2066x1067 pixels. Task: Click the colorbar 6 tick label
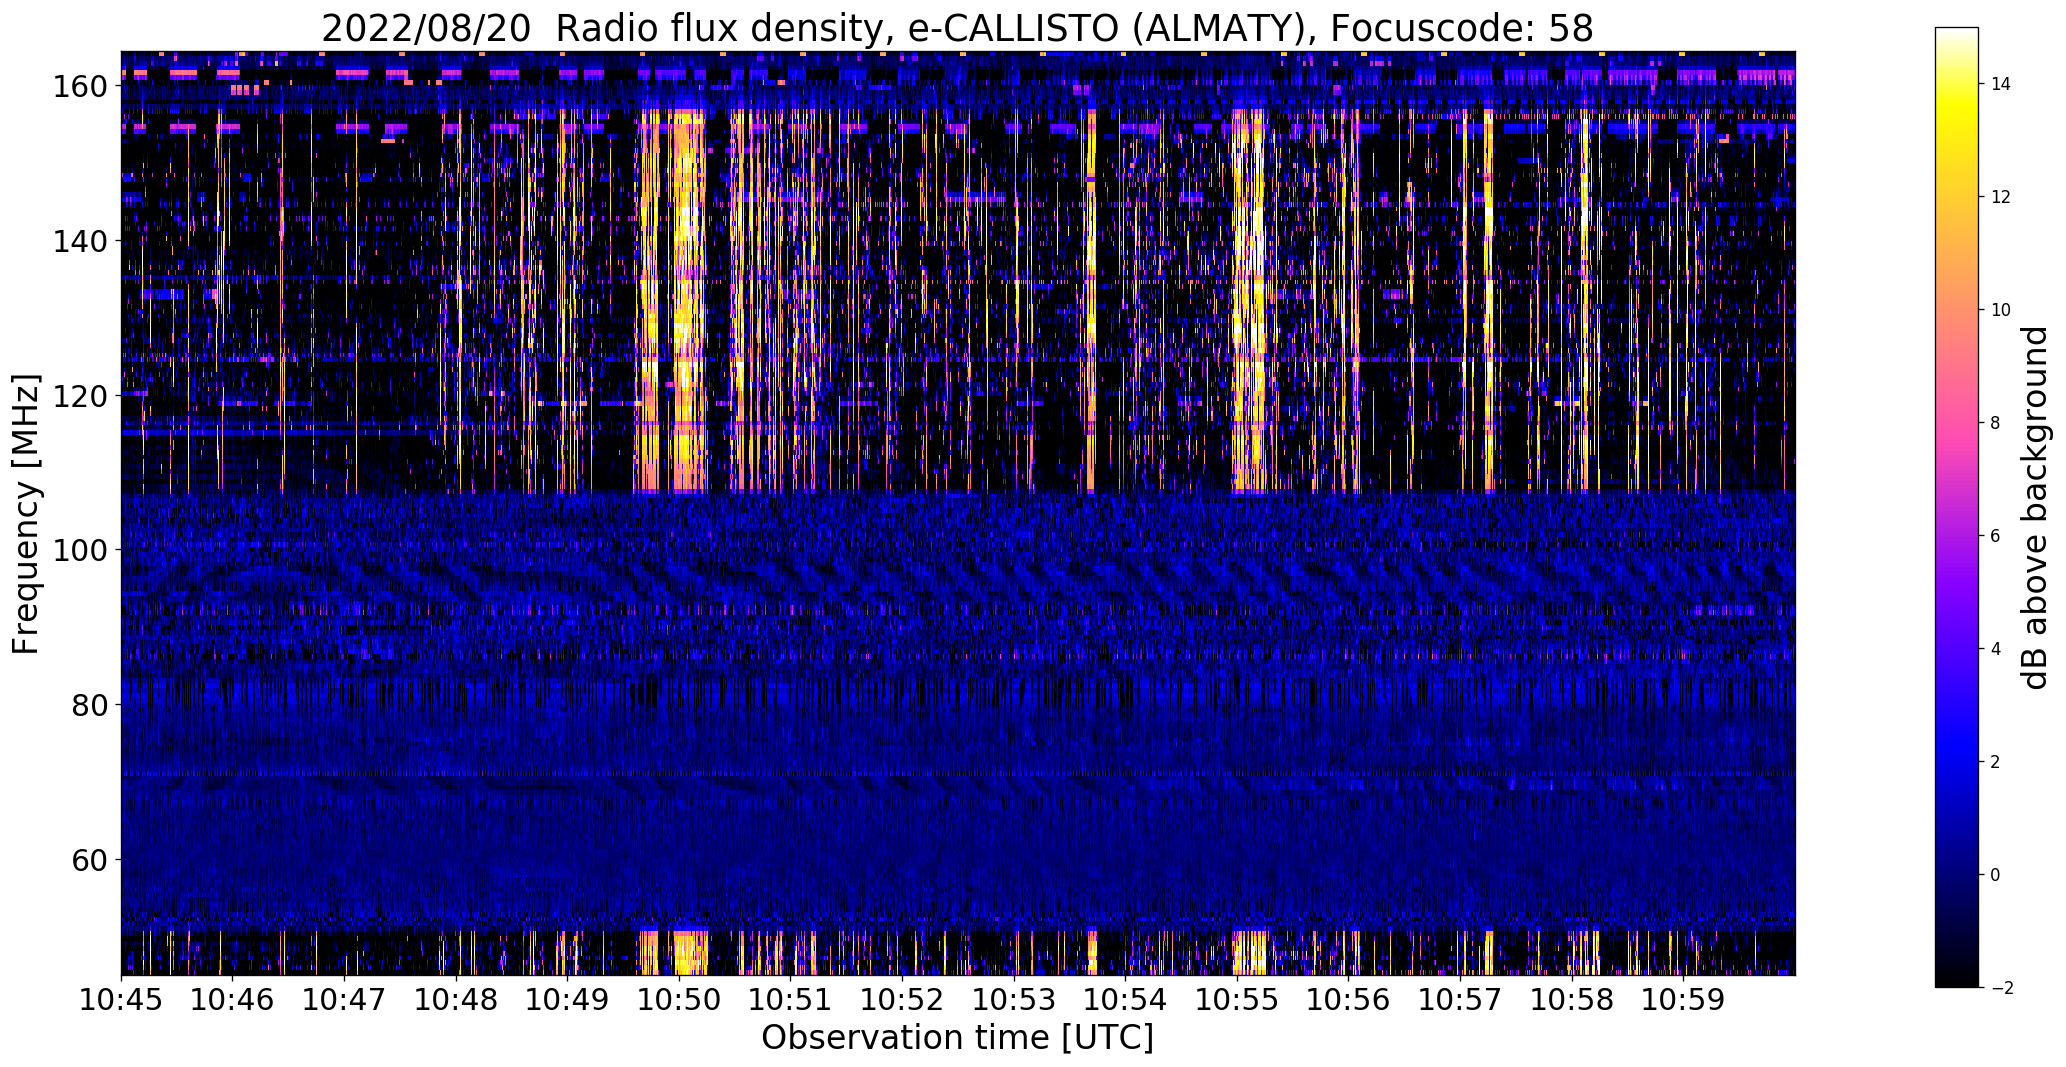click(1996, 536)
